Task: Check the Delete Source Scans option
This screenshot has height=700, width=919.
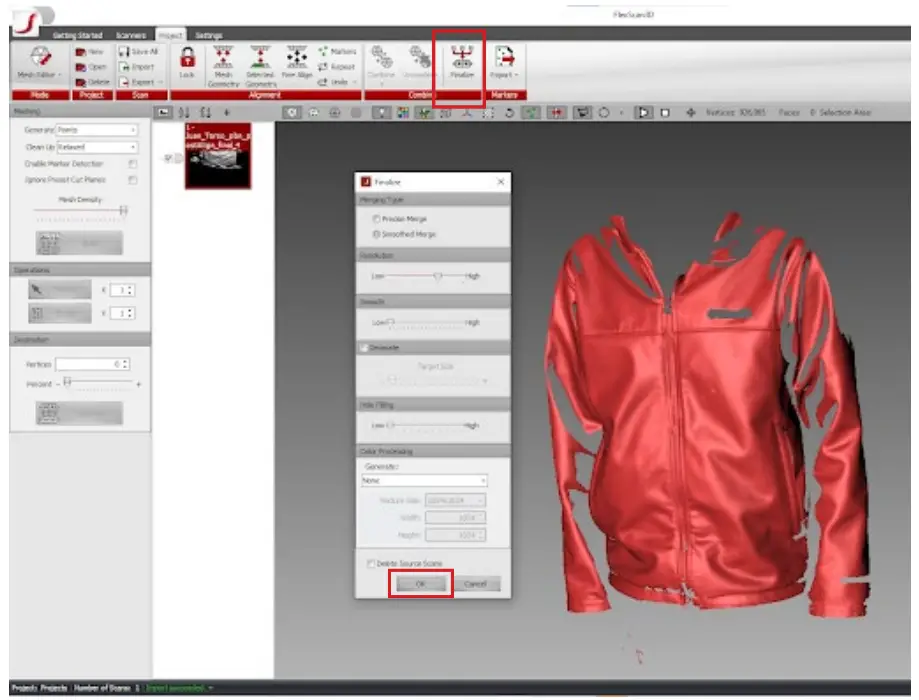Action: pyautogui.click(x=372, y=564)
